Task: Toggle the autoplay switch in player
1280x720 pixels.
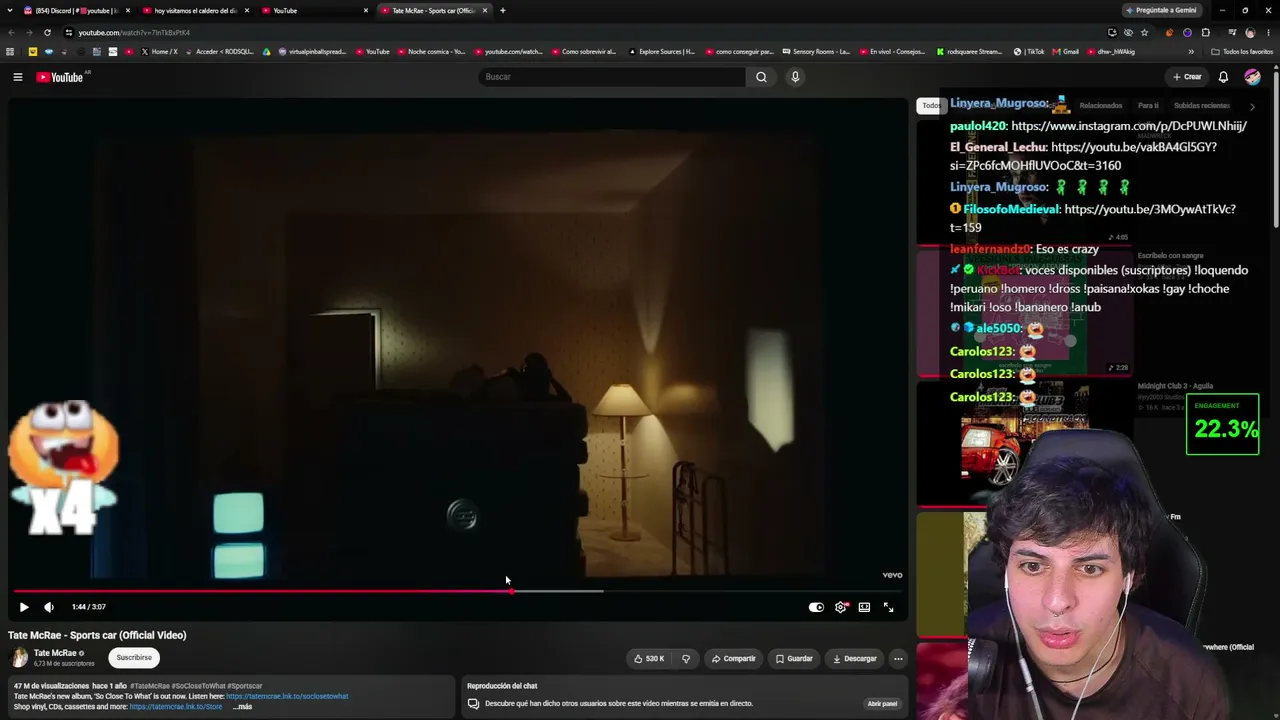Action: (x=816, y=607)
